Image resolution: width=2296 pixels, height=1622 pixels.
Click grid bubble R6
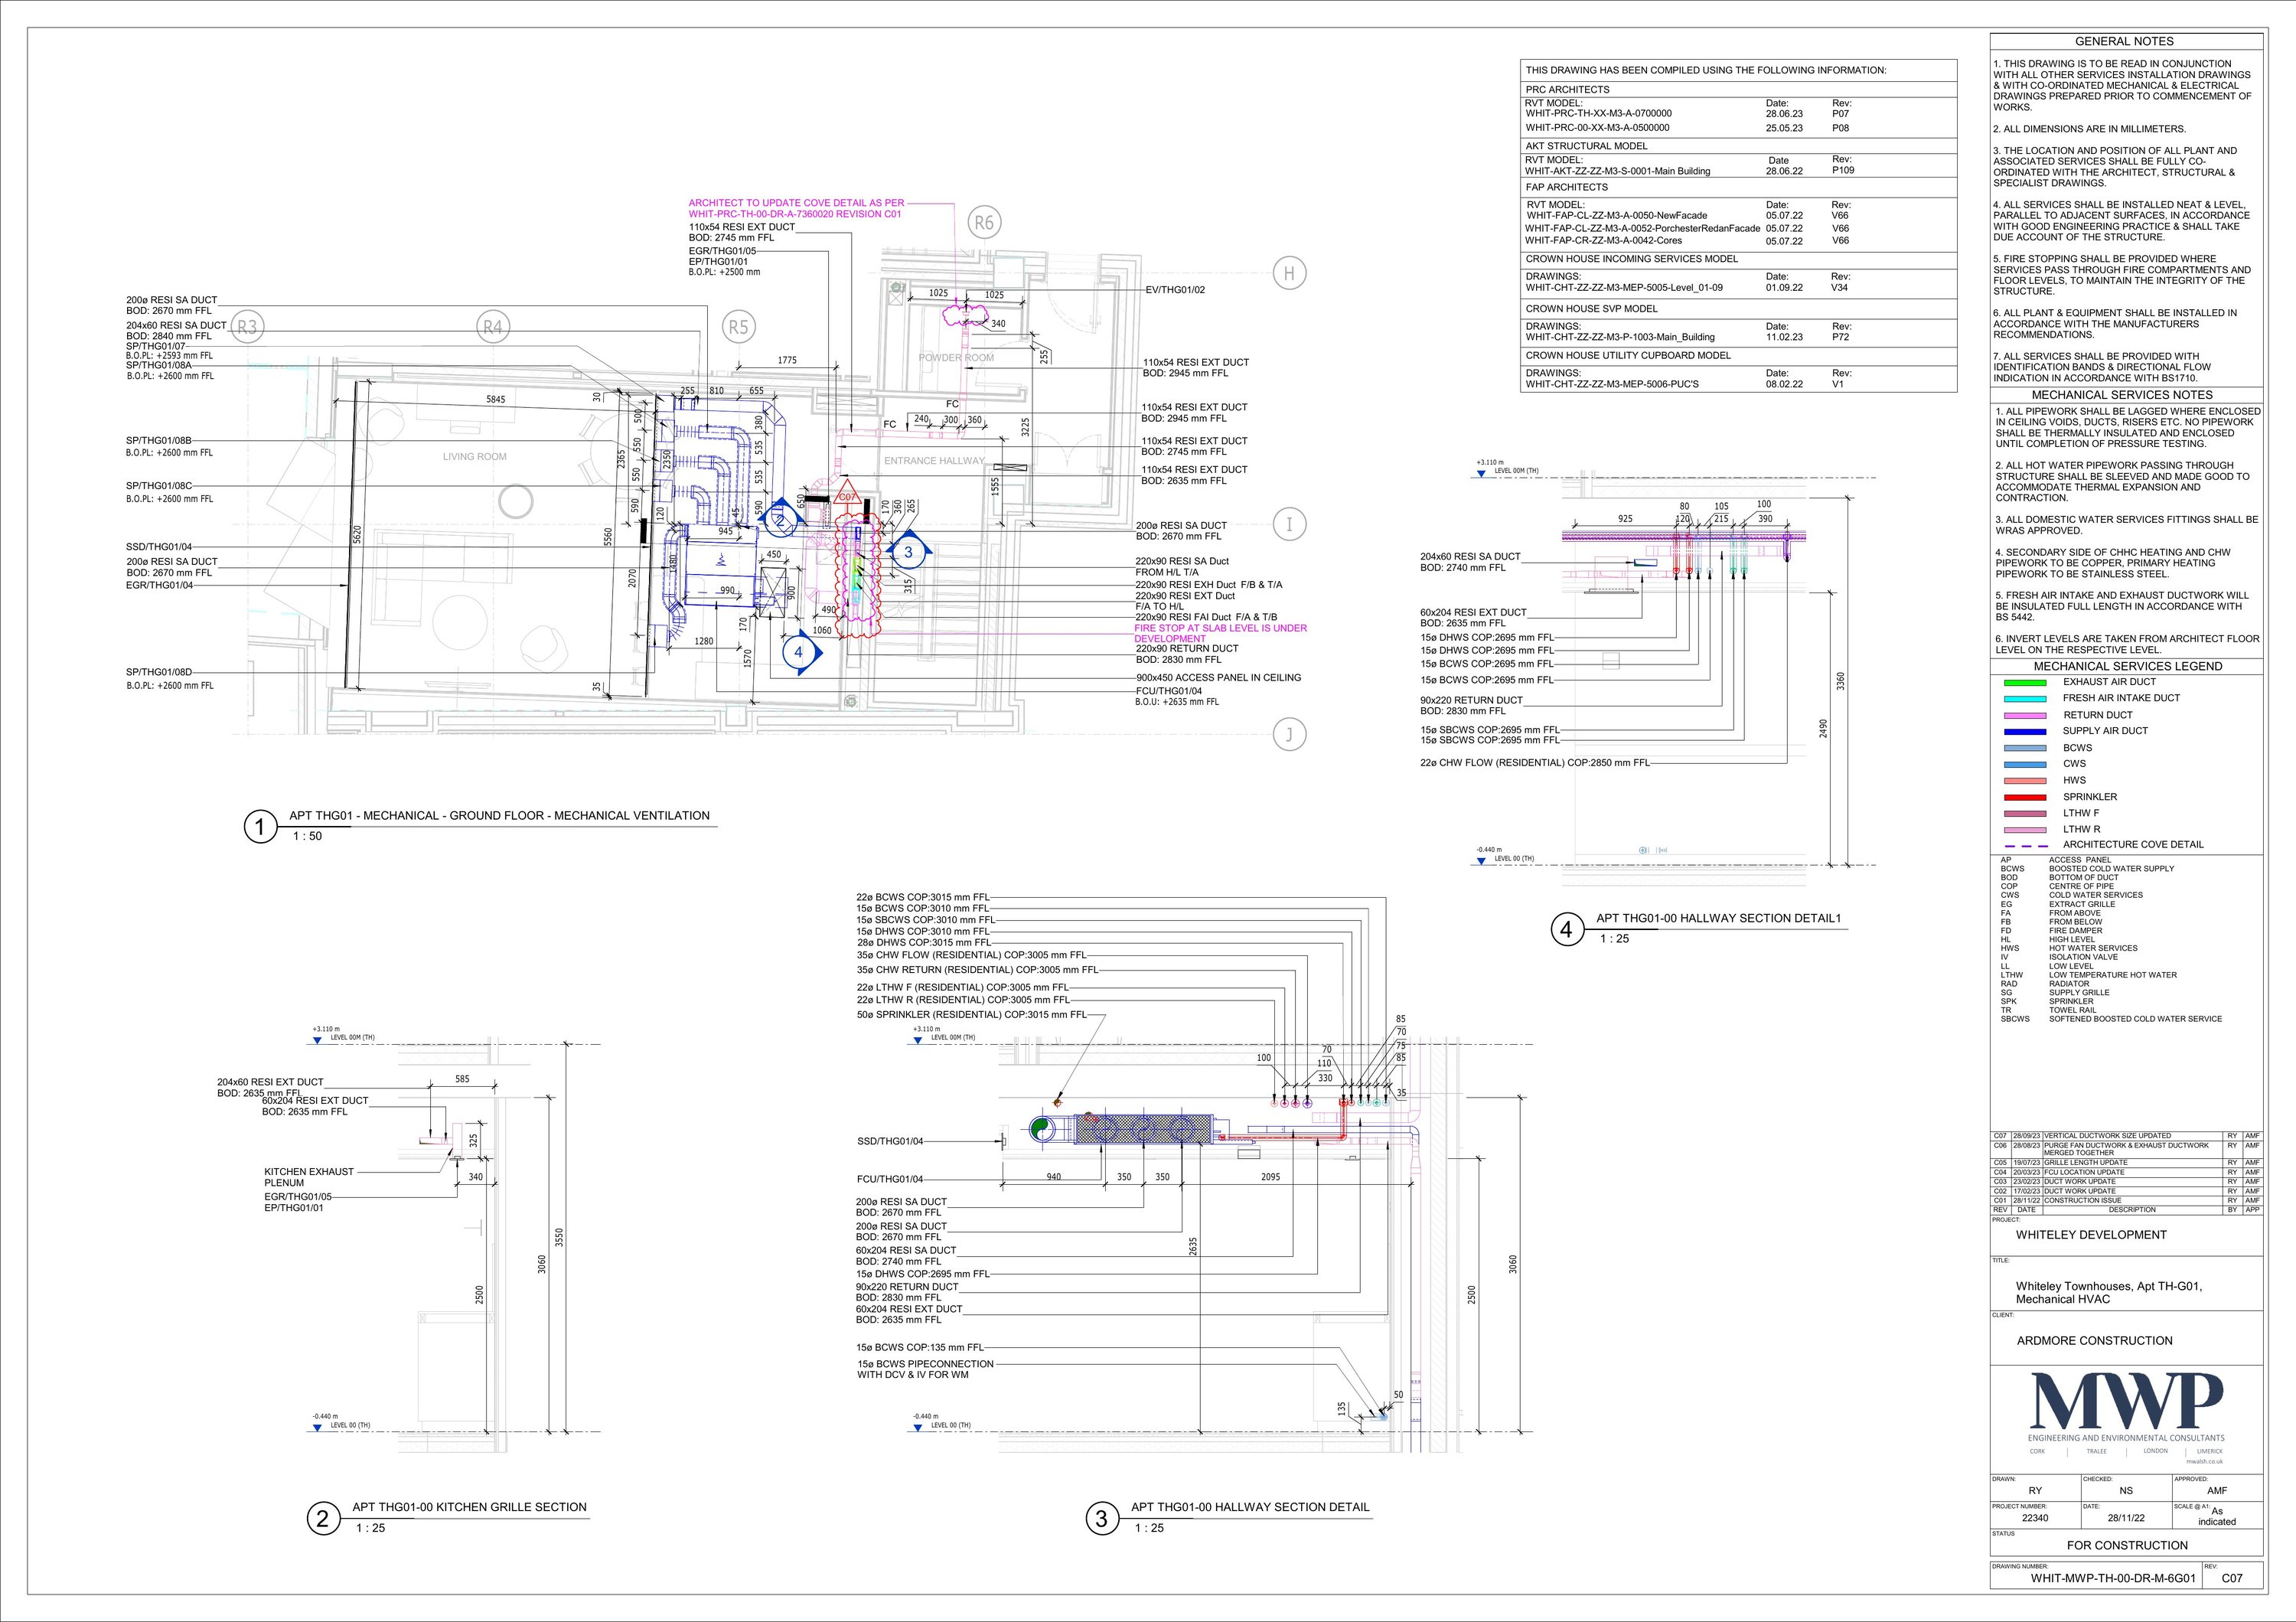pyautogui.click(x=984, y=223)
